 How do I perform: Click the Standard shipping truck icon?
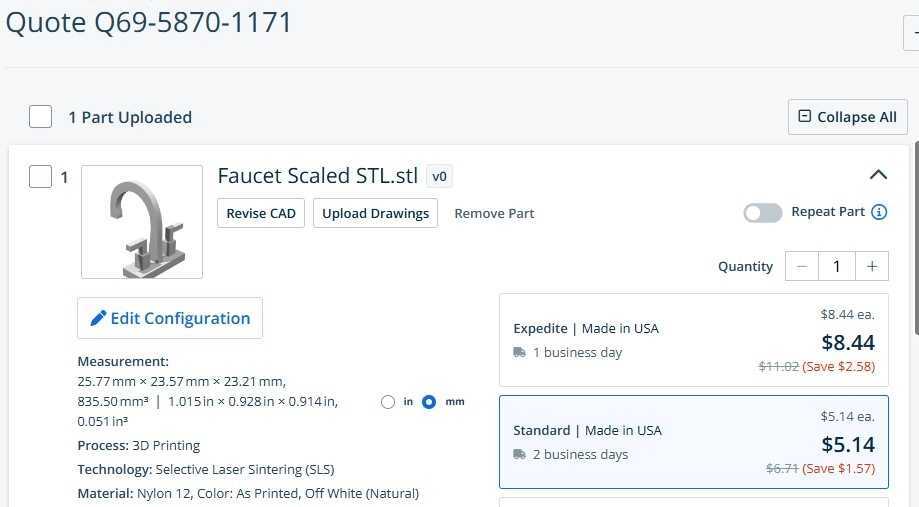(519, 454)
